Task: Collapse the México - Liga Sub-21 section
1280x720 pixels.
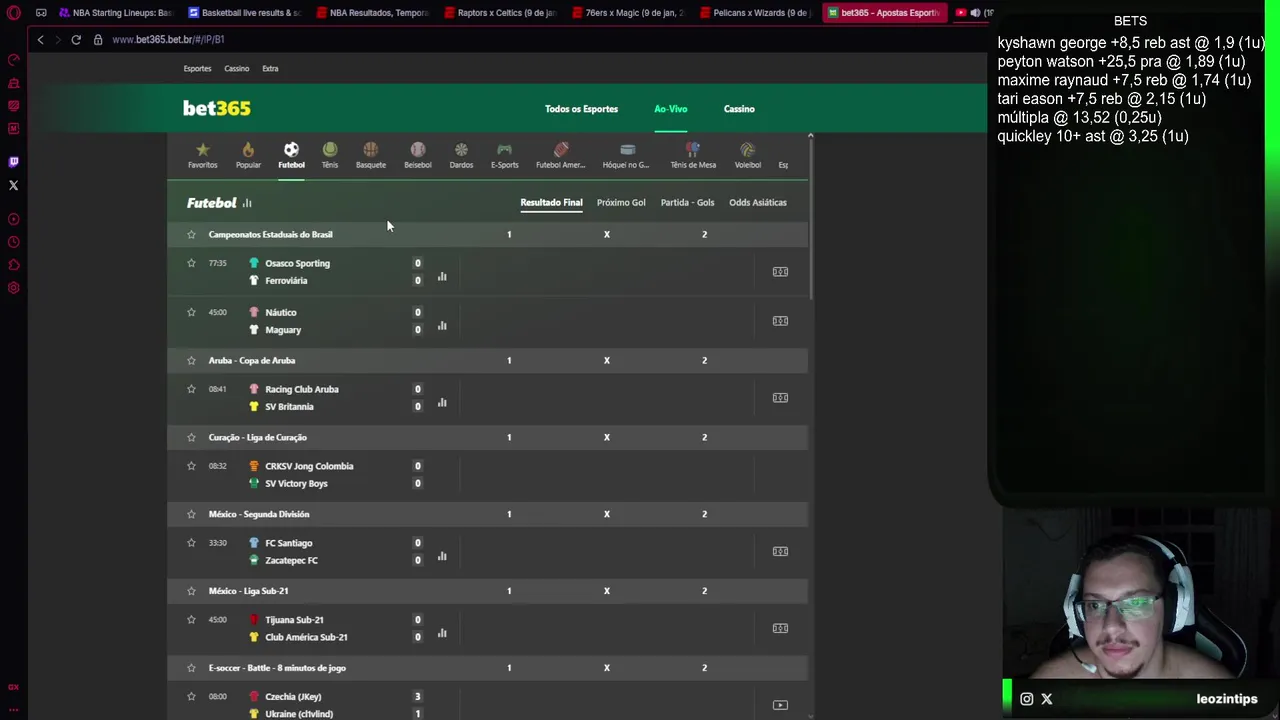Action: pyautogui.click(x=248, y=591)
